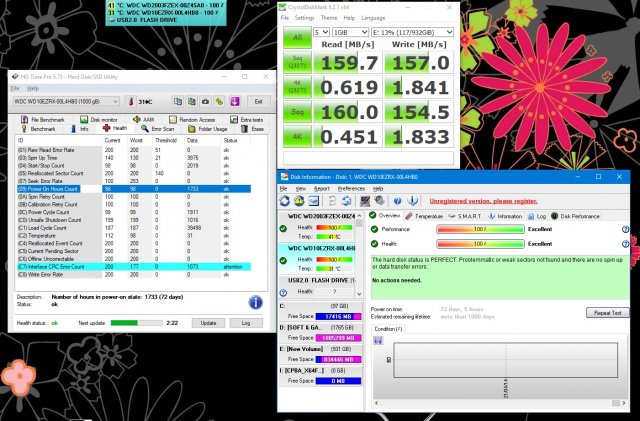The image size is (640, 421).
Task: Open the test count dropdown showing 5
Action: coord(320,31)
